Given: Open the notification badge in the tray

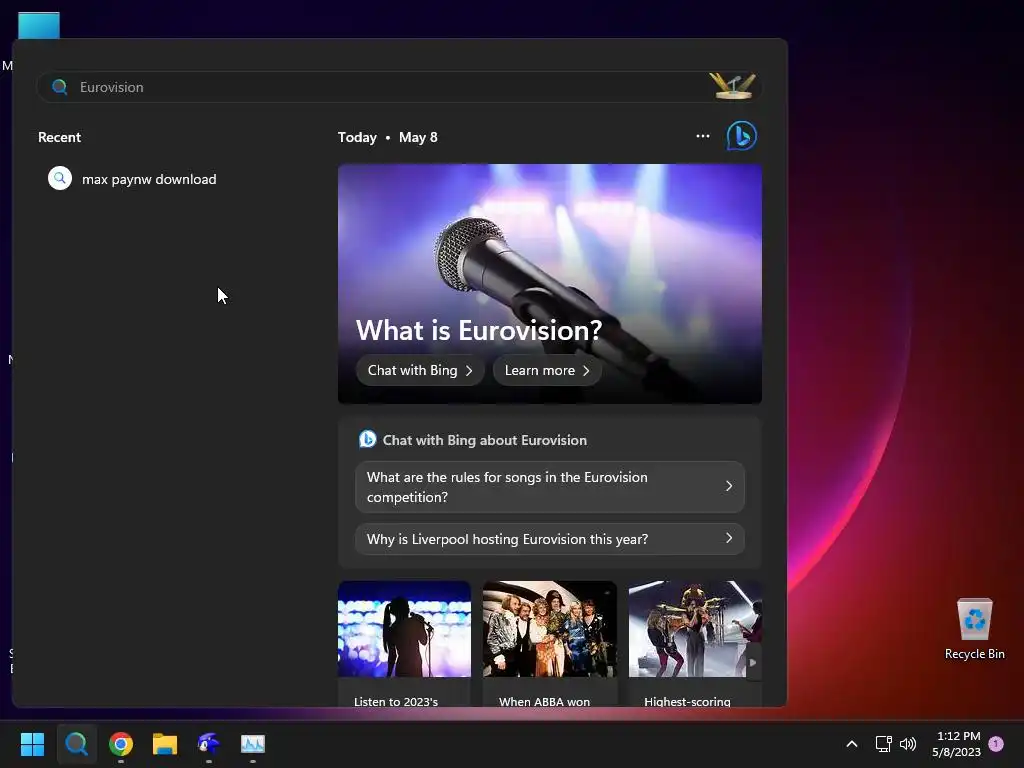Looking at the screenshot, I should point(996,744).
